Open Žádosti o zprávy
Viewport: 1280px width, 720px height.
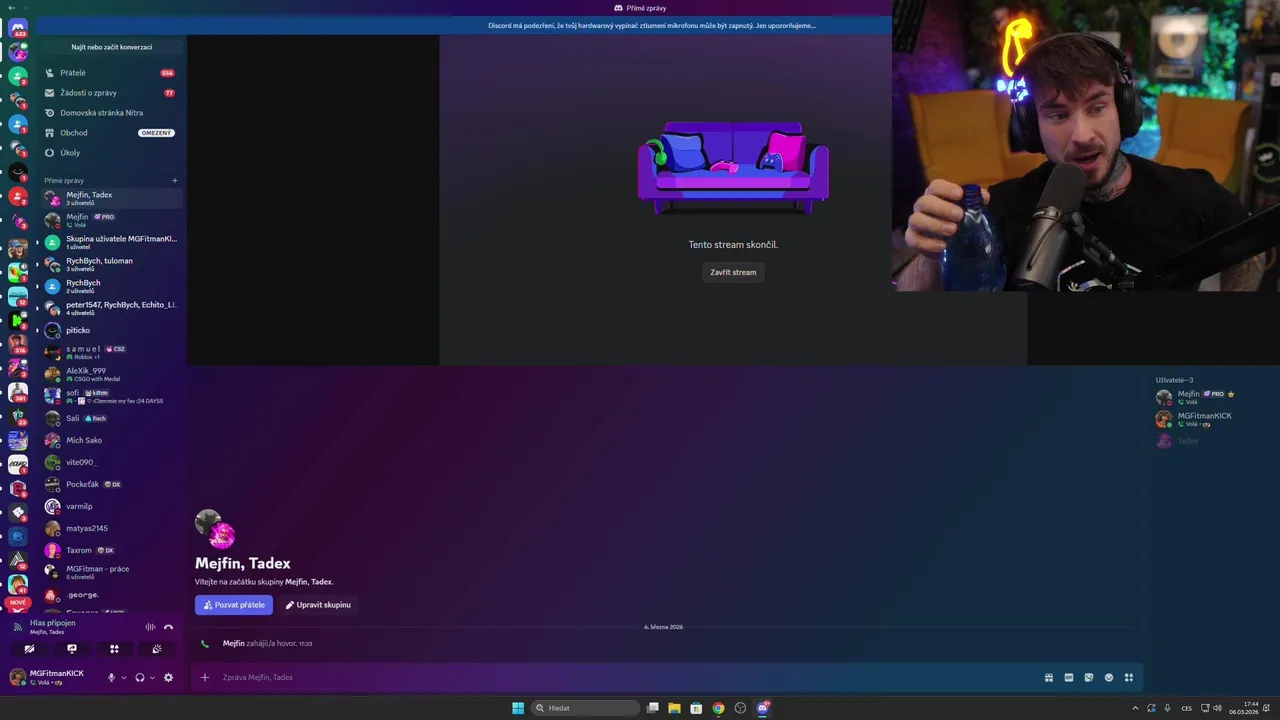(x=111, y=93)
